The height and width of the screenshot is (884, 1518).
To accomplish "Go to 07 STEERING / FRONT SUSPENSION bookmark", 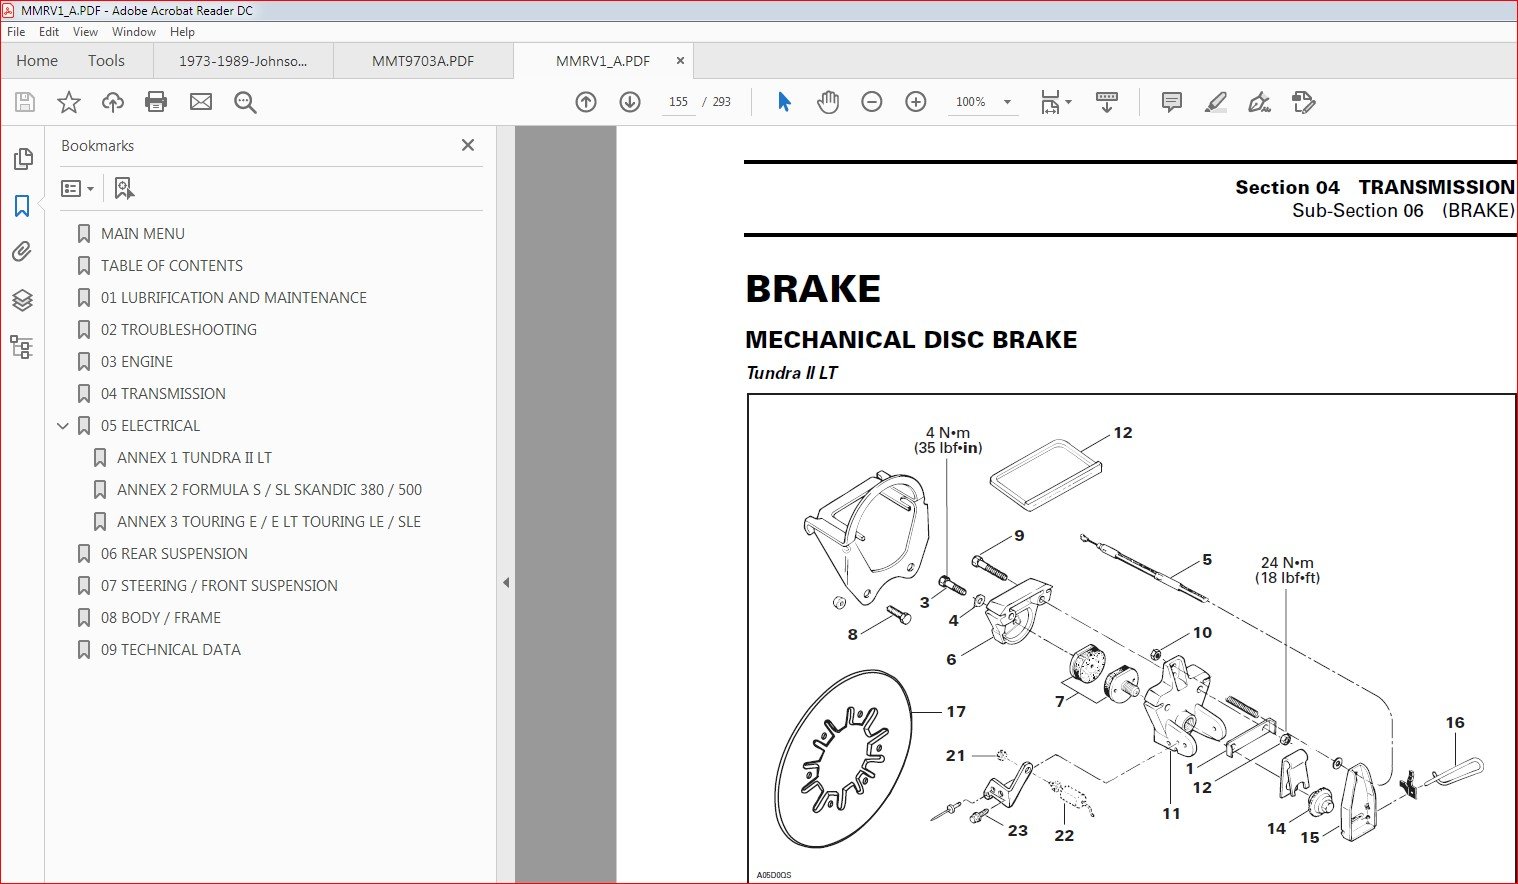I will (x=219, y=586).
